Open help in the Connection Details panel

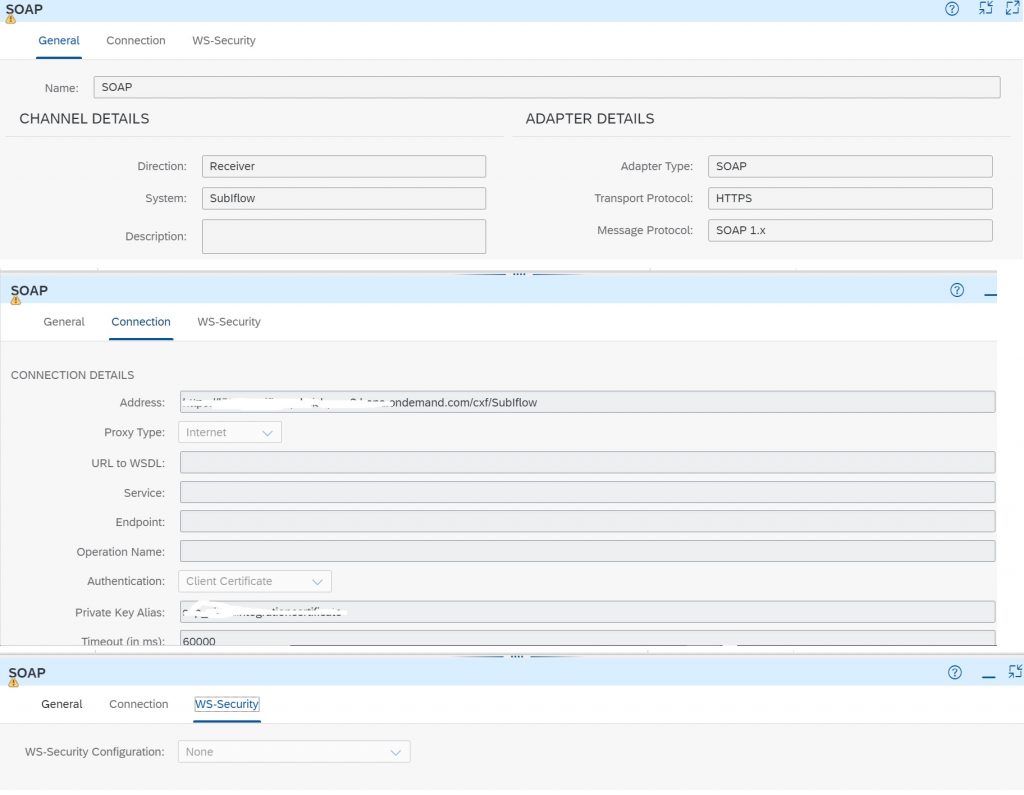(x=957, y=290)
